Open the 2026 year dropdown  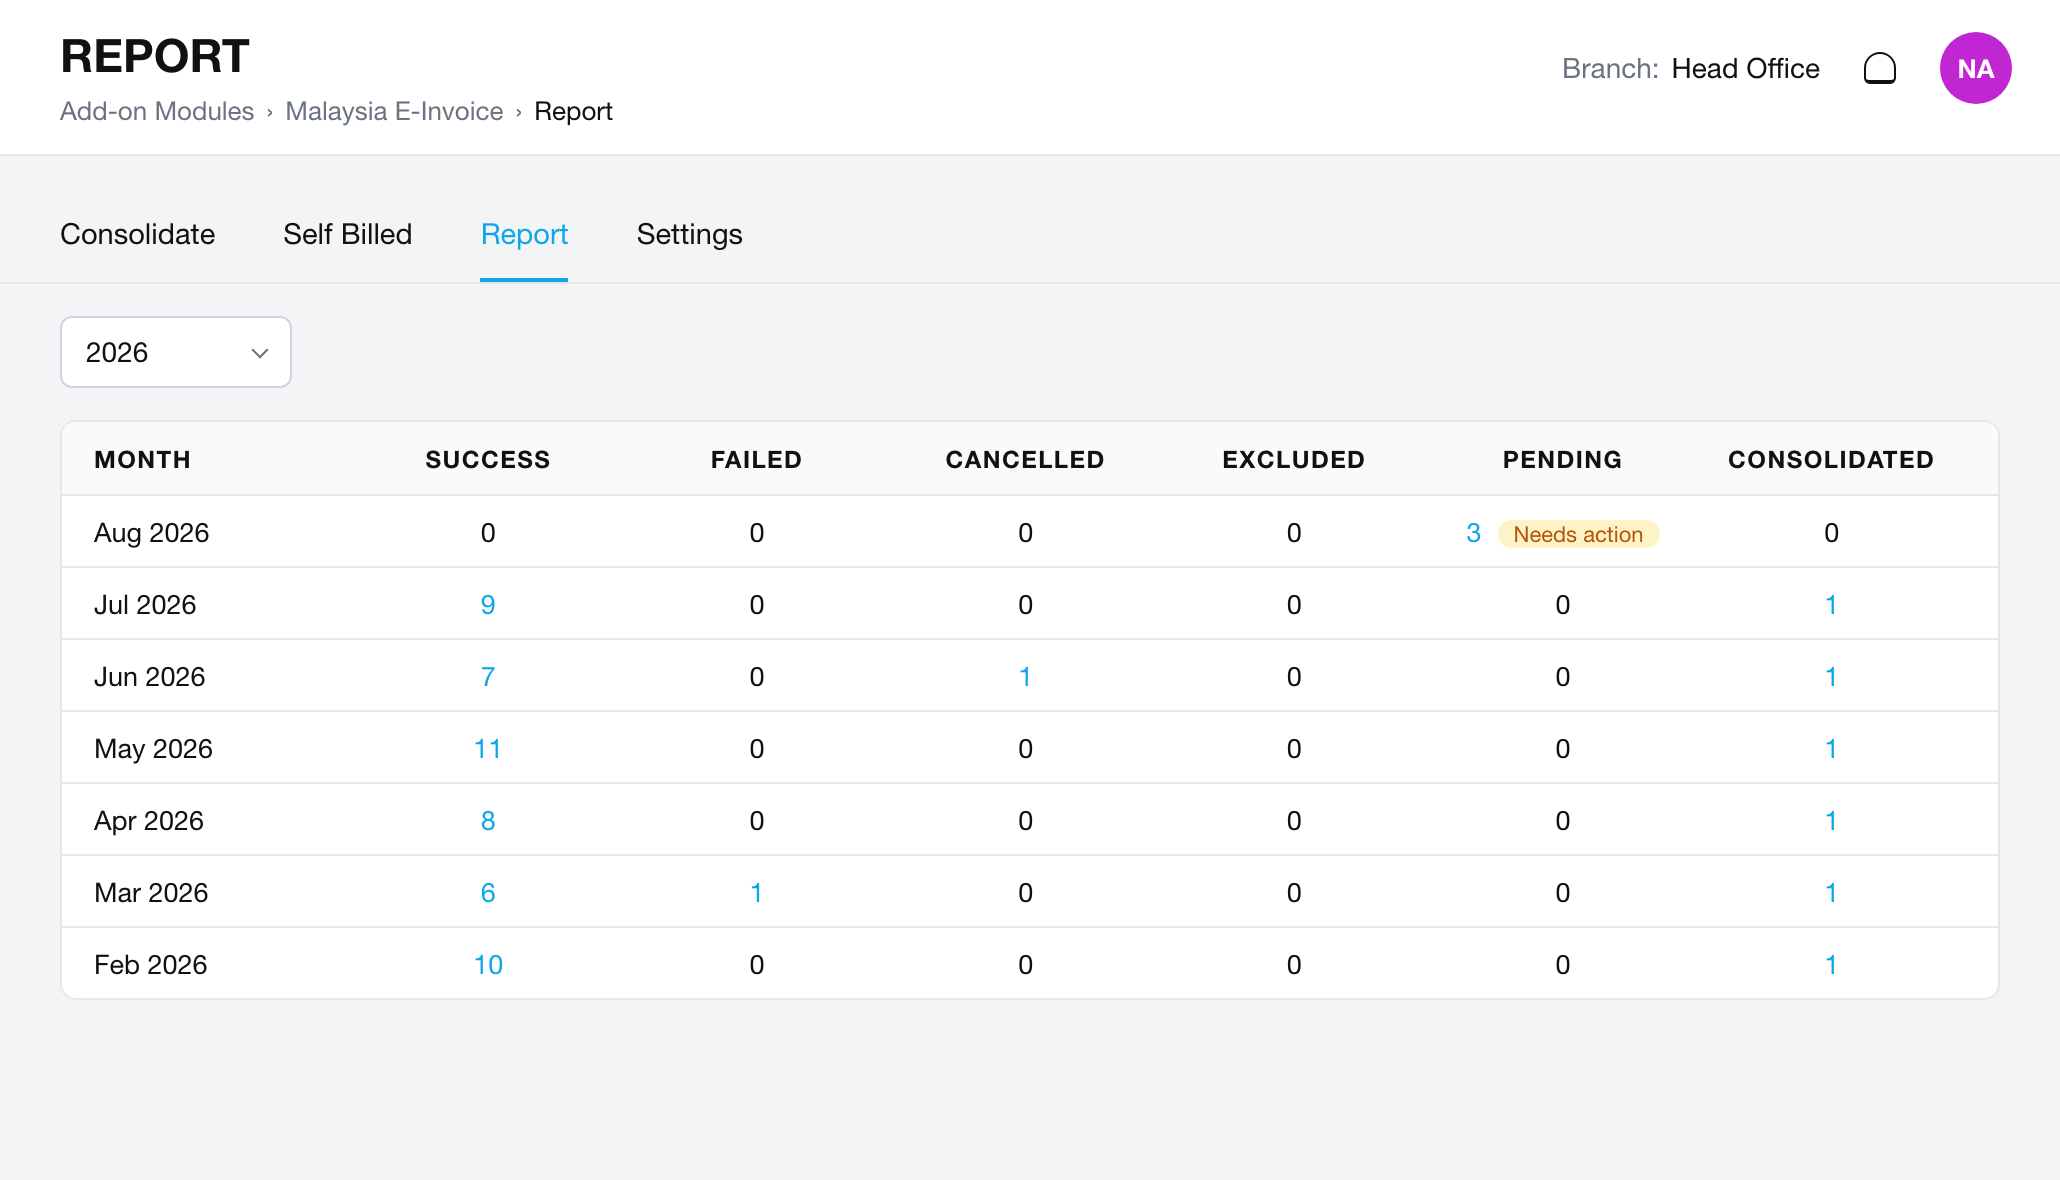click(176, 352)
